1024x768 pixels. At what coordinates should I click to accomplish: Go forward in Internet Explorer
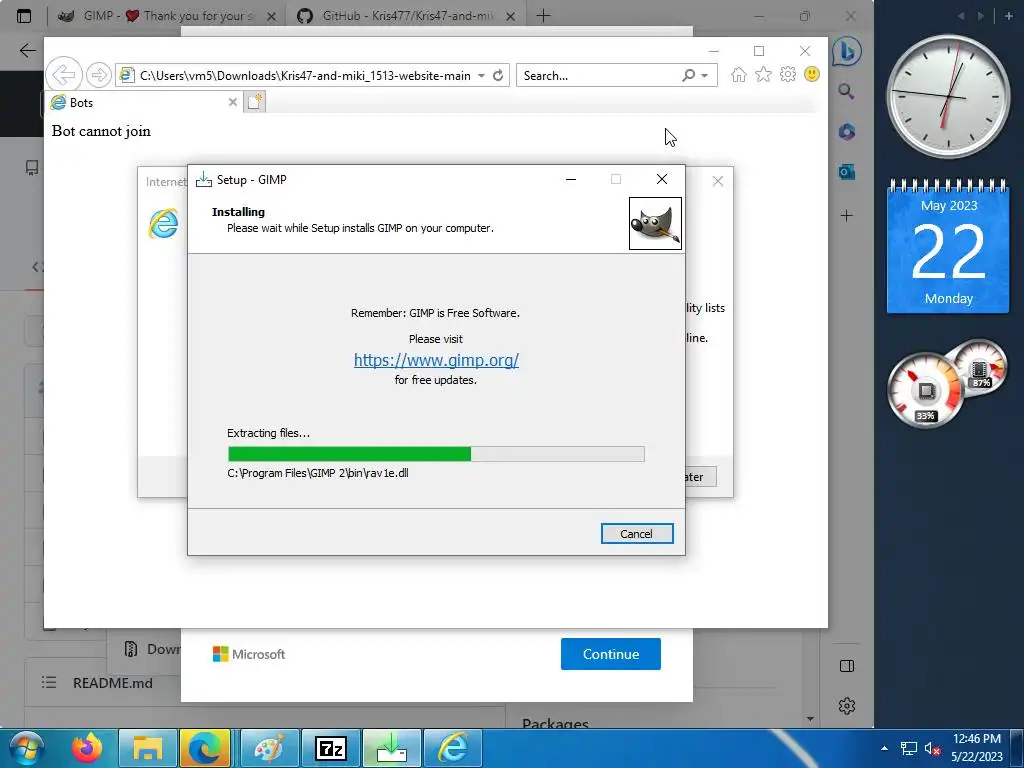click(99, 75)
